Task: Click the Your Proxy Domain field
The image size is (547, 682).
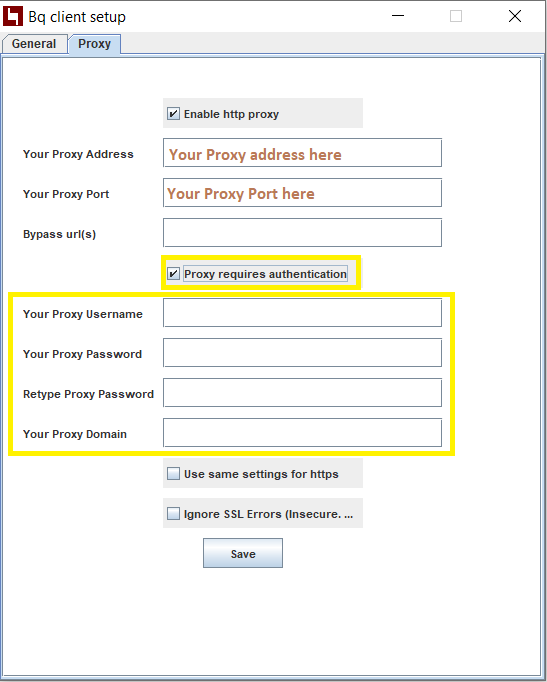Action: click(302, 433)
